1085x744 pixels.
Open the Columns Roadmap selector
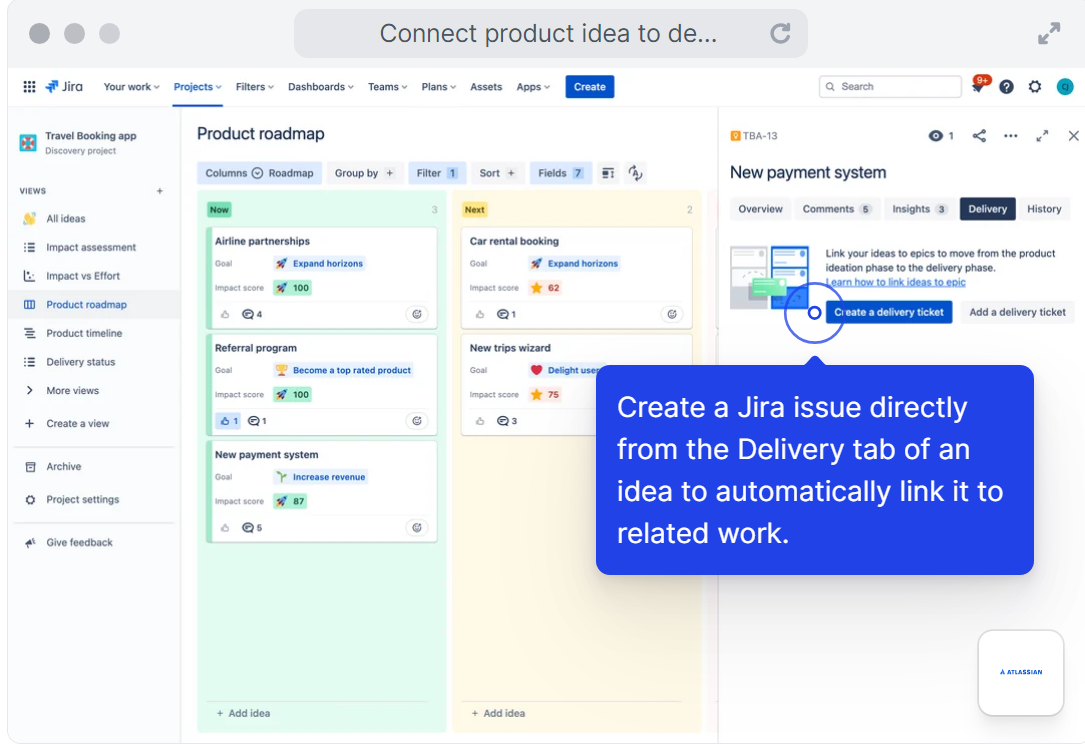[259, 173]
